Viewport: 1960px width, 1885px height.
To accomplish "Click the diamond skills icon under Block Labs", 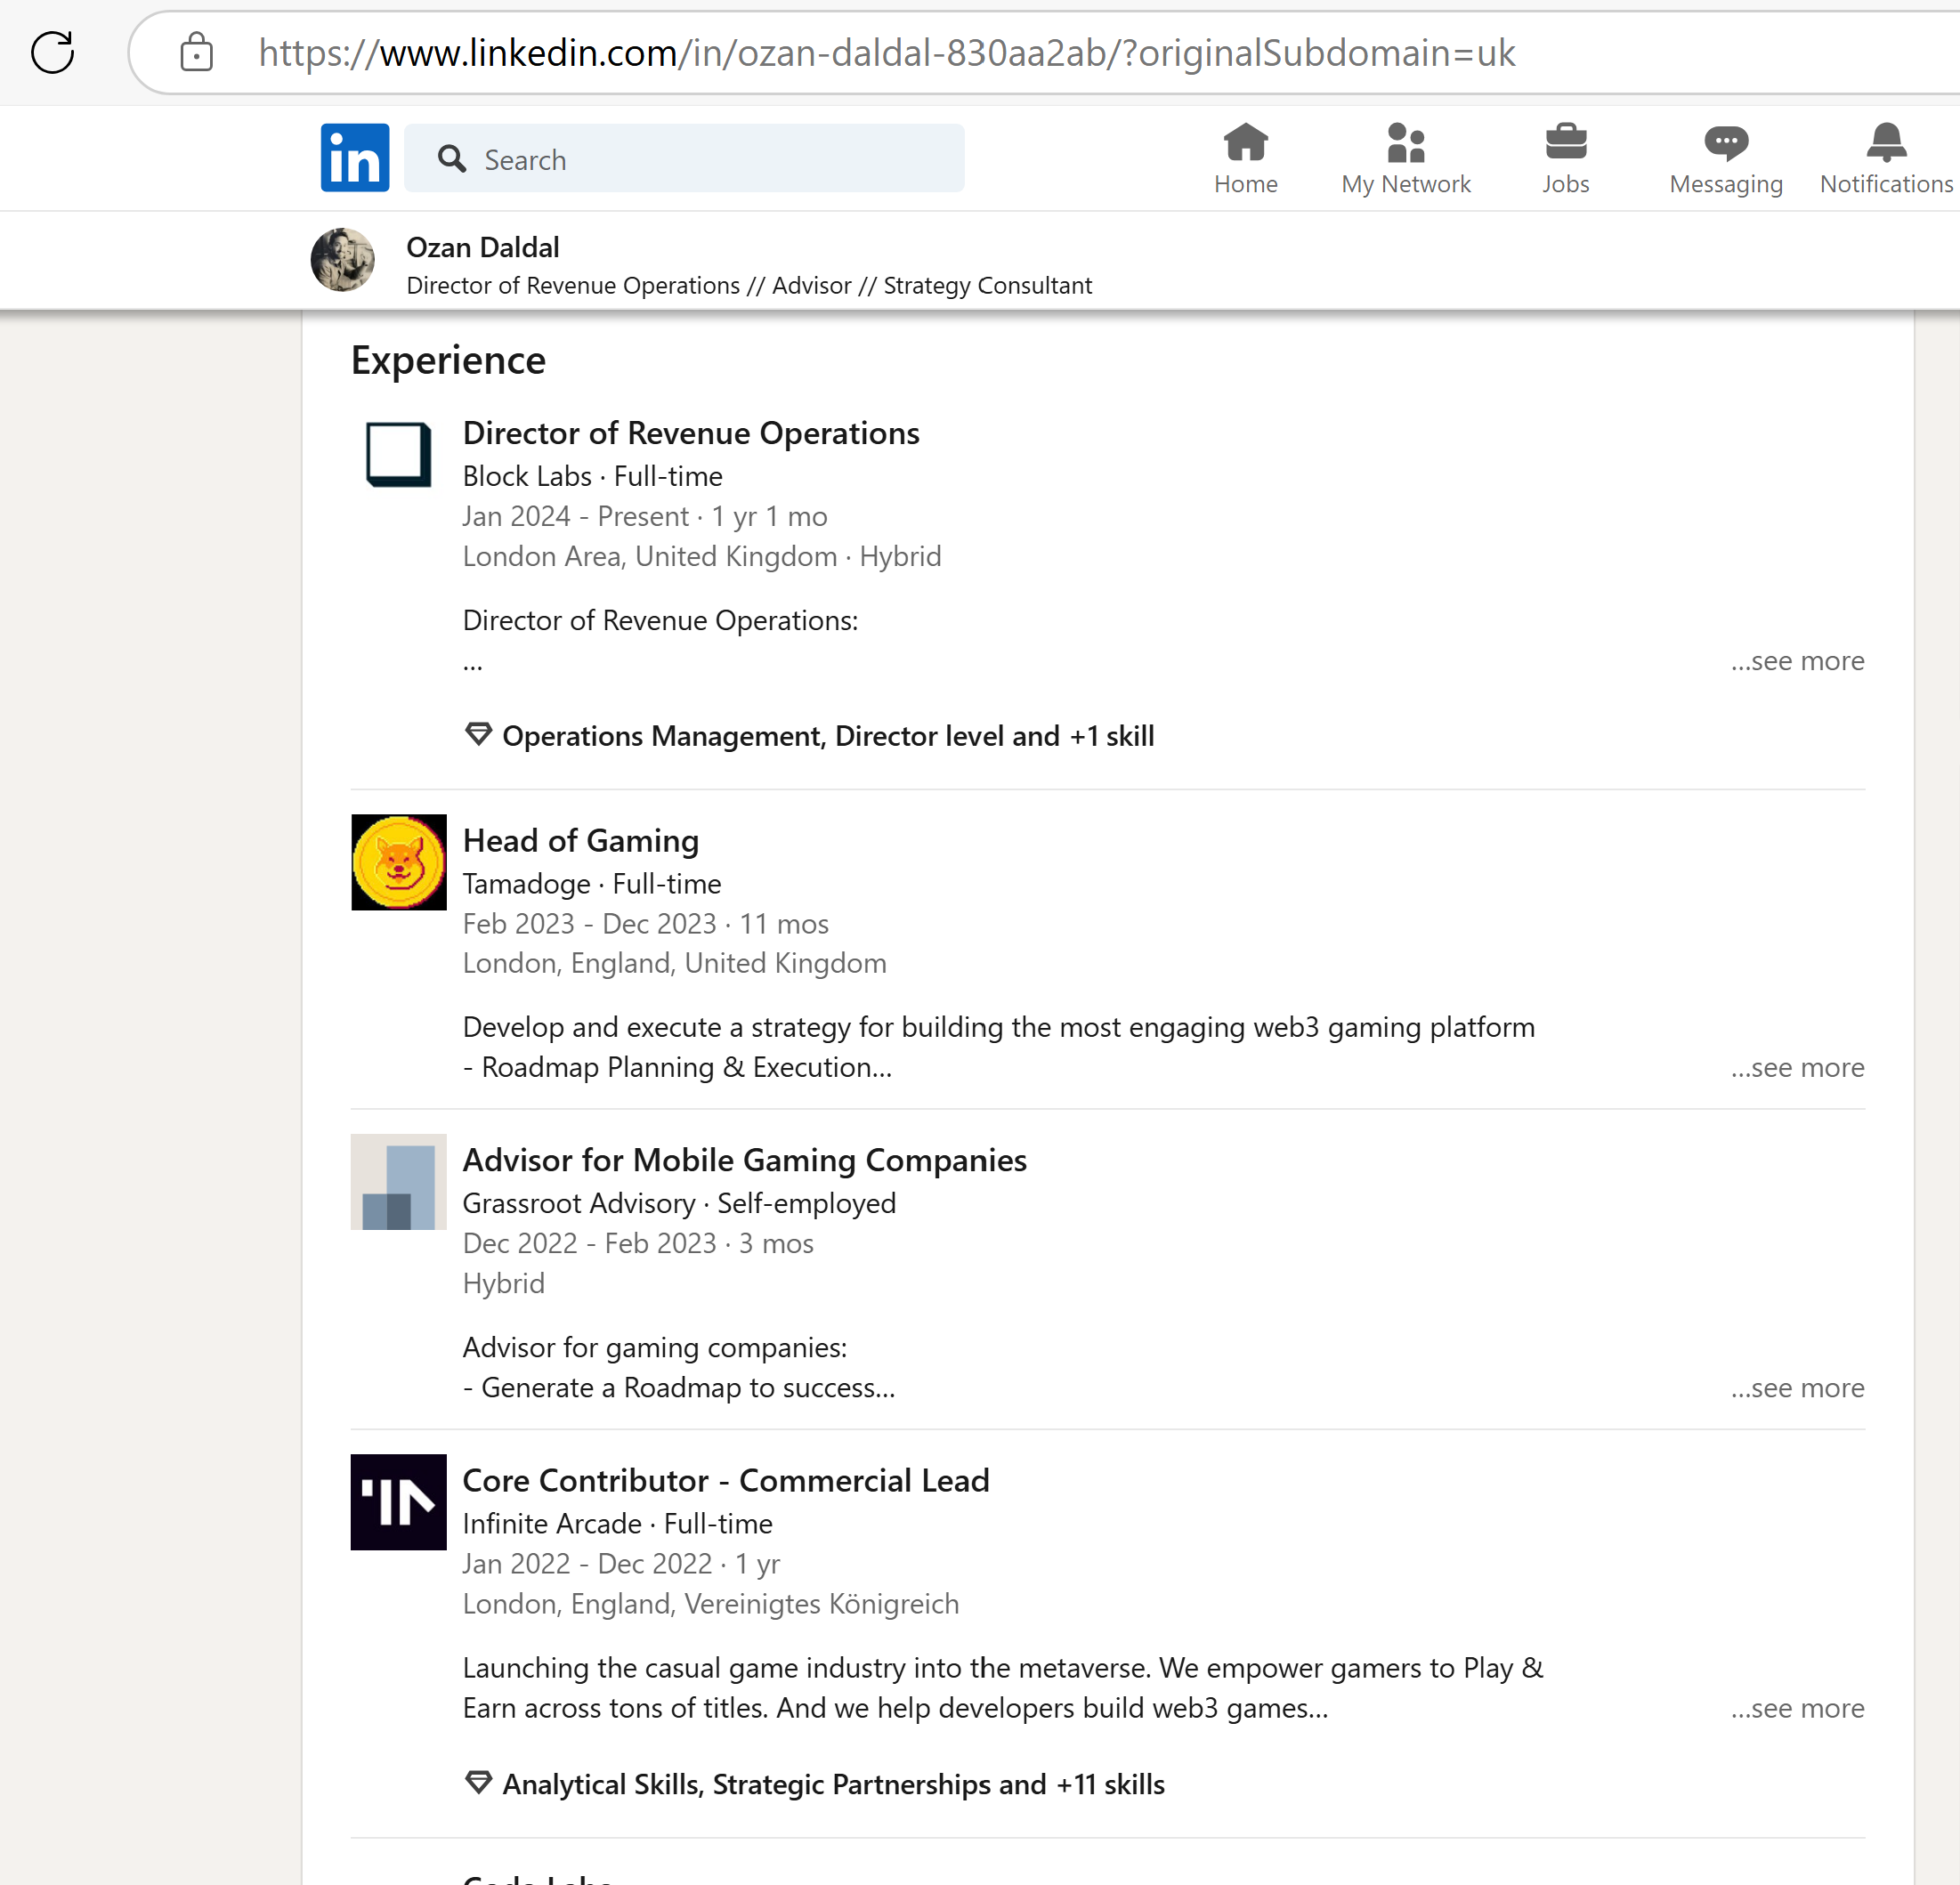I will coord(479,735).
